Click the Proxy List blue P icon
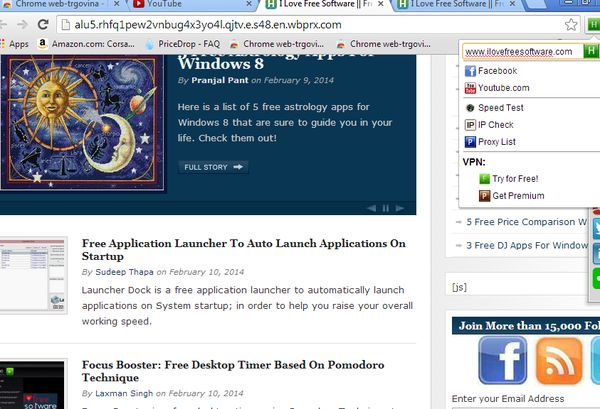The image size is (600, 409). [470, 142]
